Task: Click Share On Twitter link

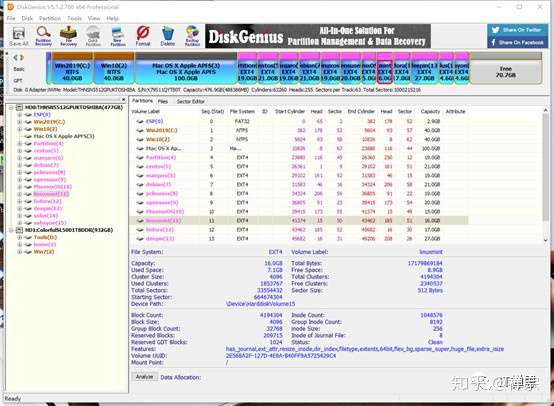Action: click(x=522, y=30)
